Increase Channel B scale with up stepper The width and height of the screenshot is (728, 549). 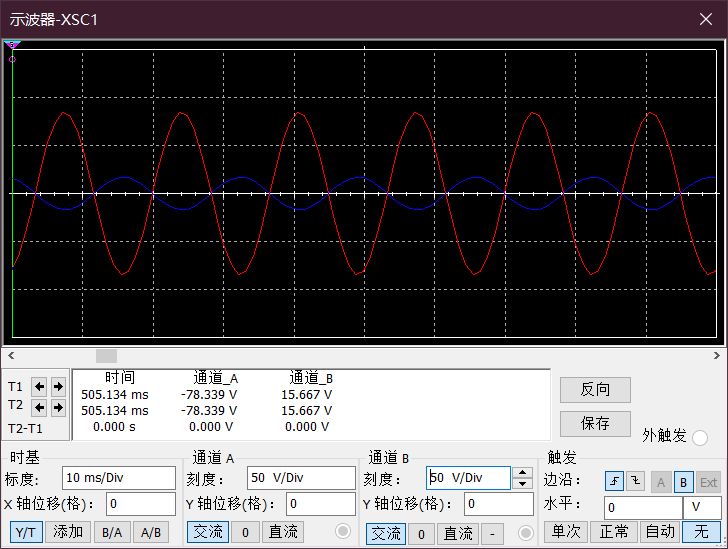coord(522,472)
